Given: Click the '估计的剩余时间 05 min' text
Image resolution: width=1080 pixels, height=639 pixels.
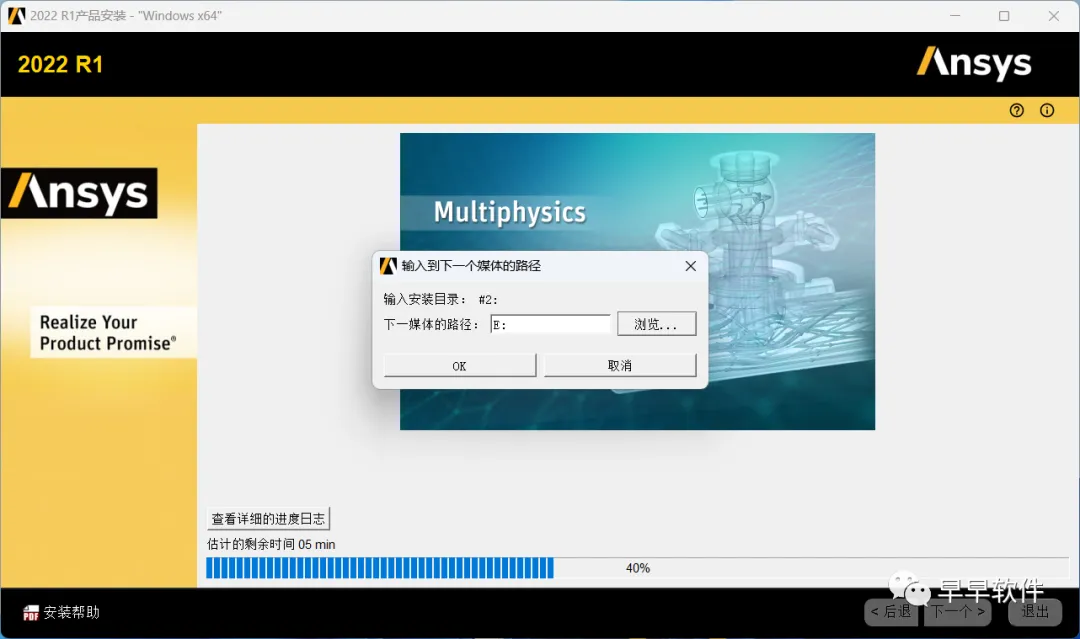Looking at the screenshot, I should click(271, 544).
